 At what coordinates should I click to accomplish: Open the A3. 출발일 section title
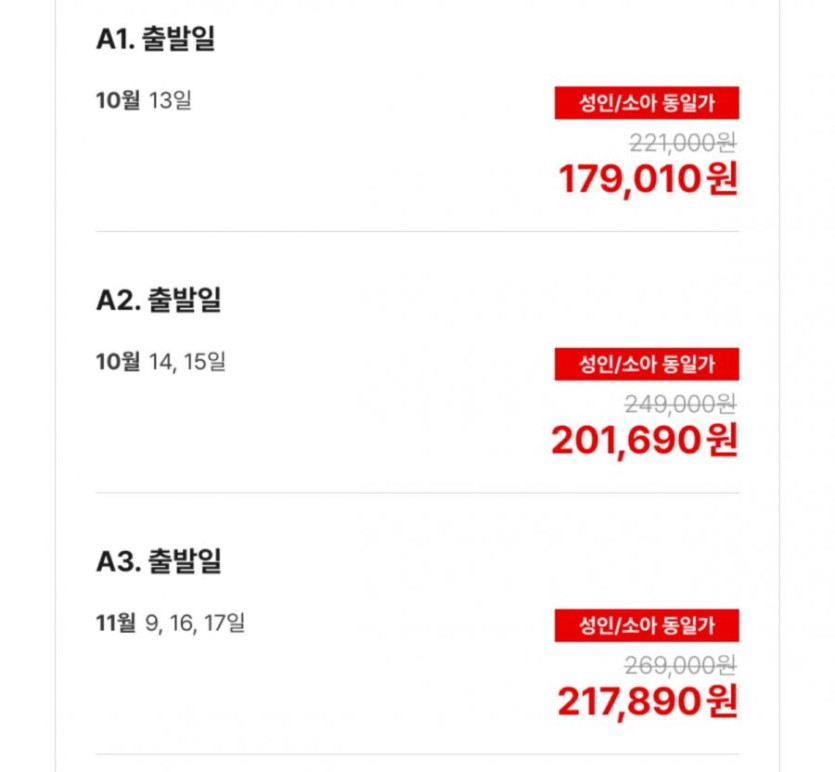tap(159, 561)
